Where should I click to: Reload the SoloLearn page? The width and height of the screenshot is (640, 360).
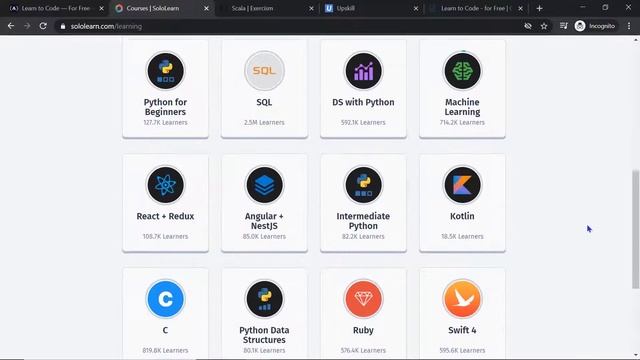tap(43, 26)
